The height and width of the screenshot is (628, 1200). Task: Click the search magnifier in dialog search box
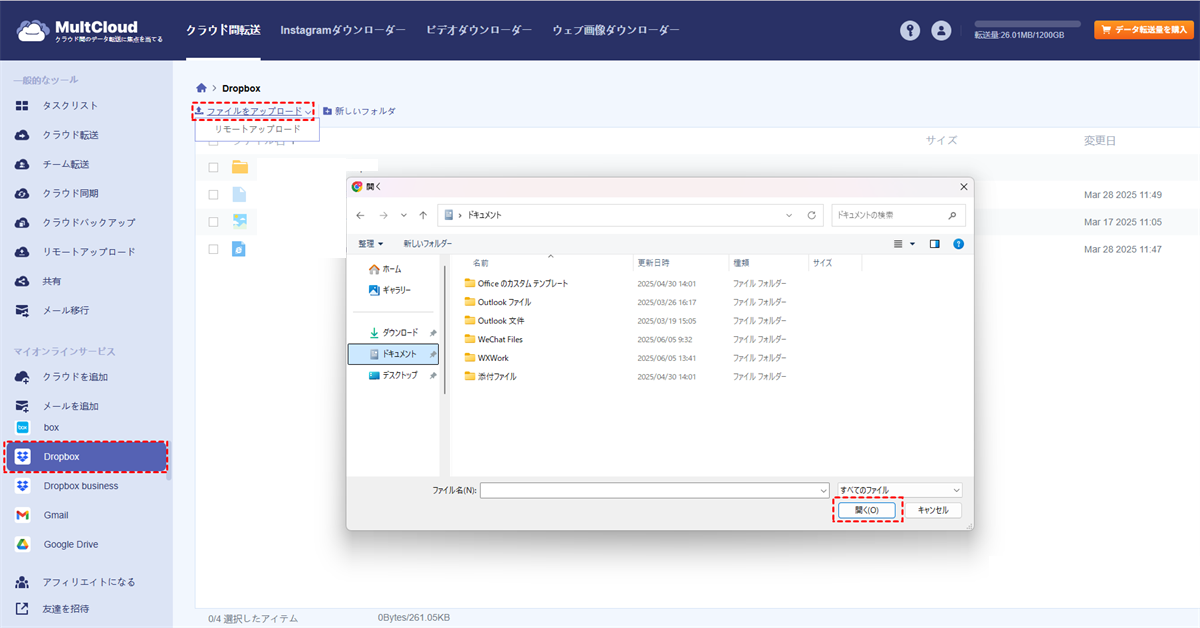(952, 215)
